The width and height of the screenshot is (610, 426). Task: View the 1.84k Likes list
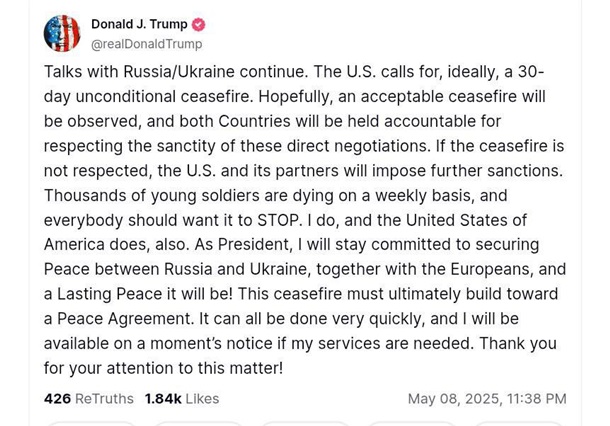pyautogui.click(x=181, y=398)
